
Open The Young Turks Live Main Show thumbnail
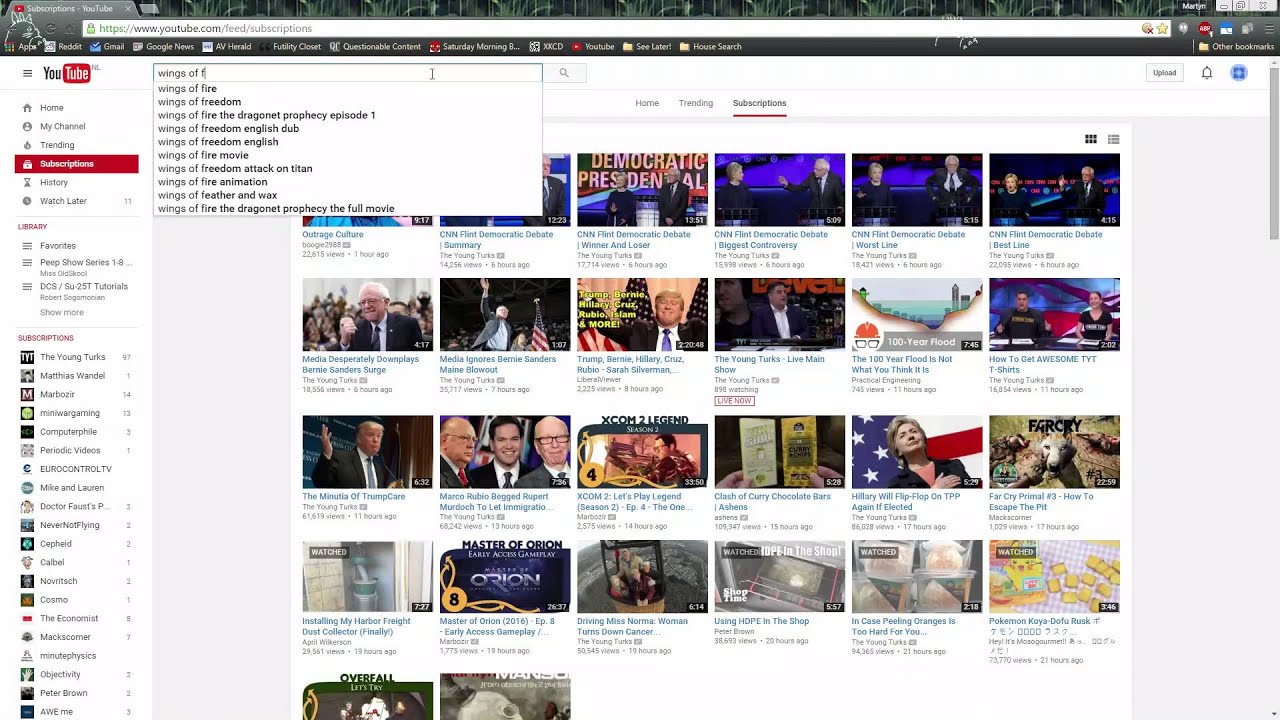click(779, 315)
